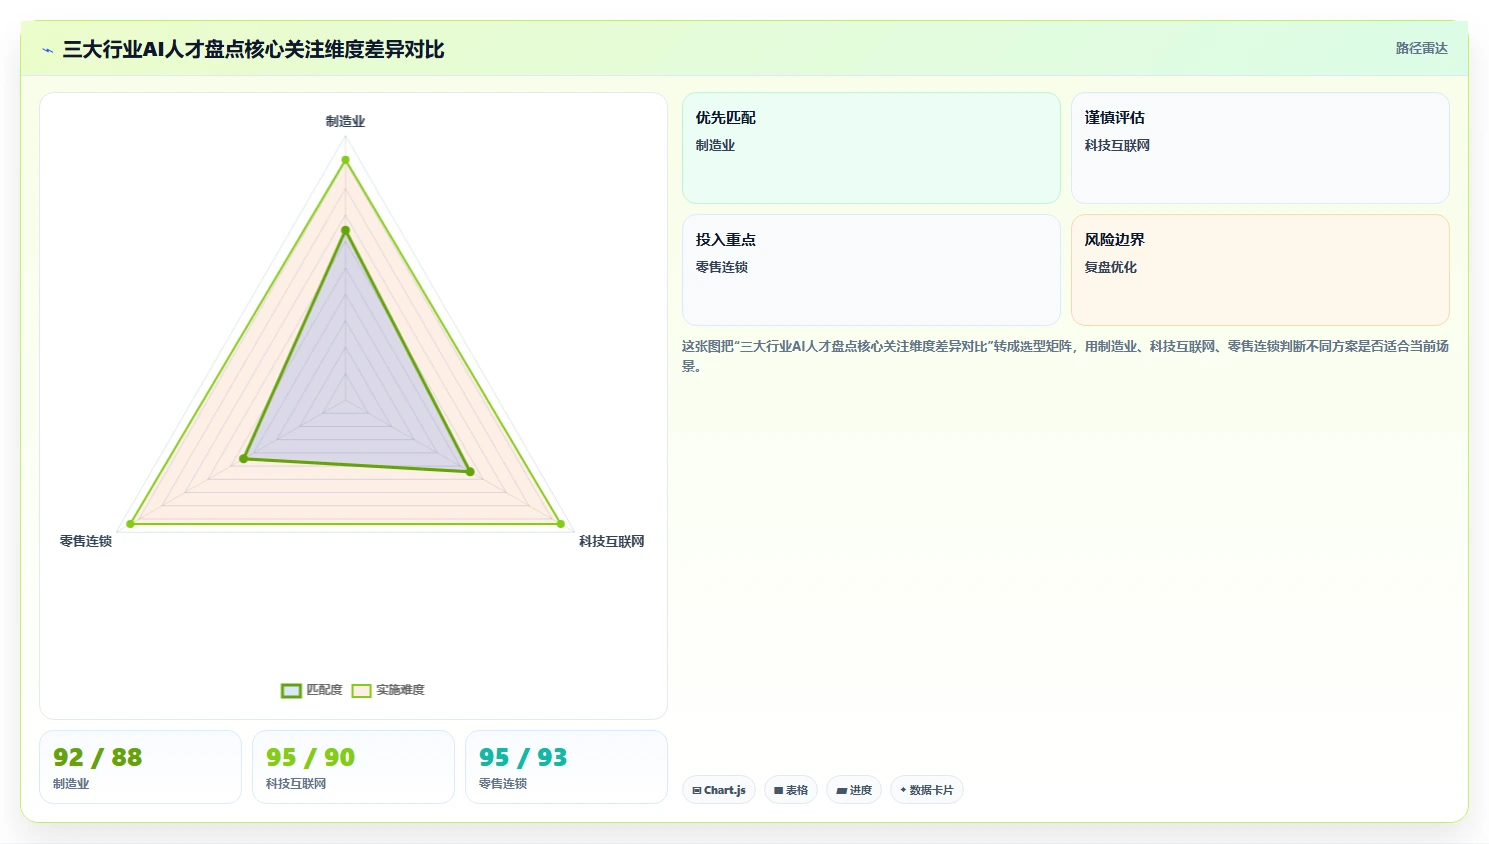1489x844 pixels.
Task: Click the 科技互联网 axis label on radar
Action: [x=612, y=541]
